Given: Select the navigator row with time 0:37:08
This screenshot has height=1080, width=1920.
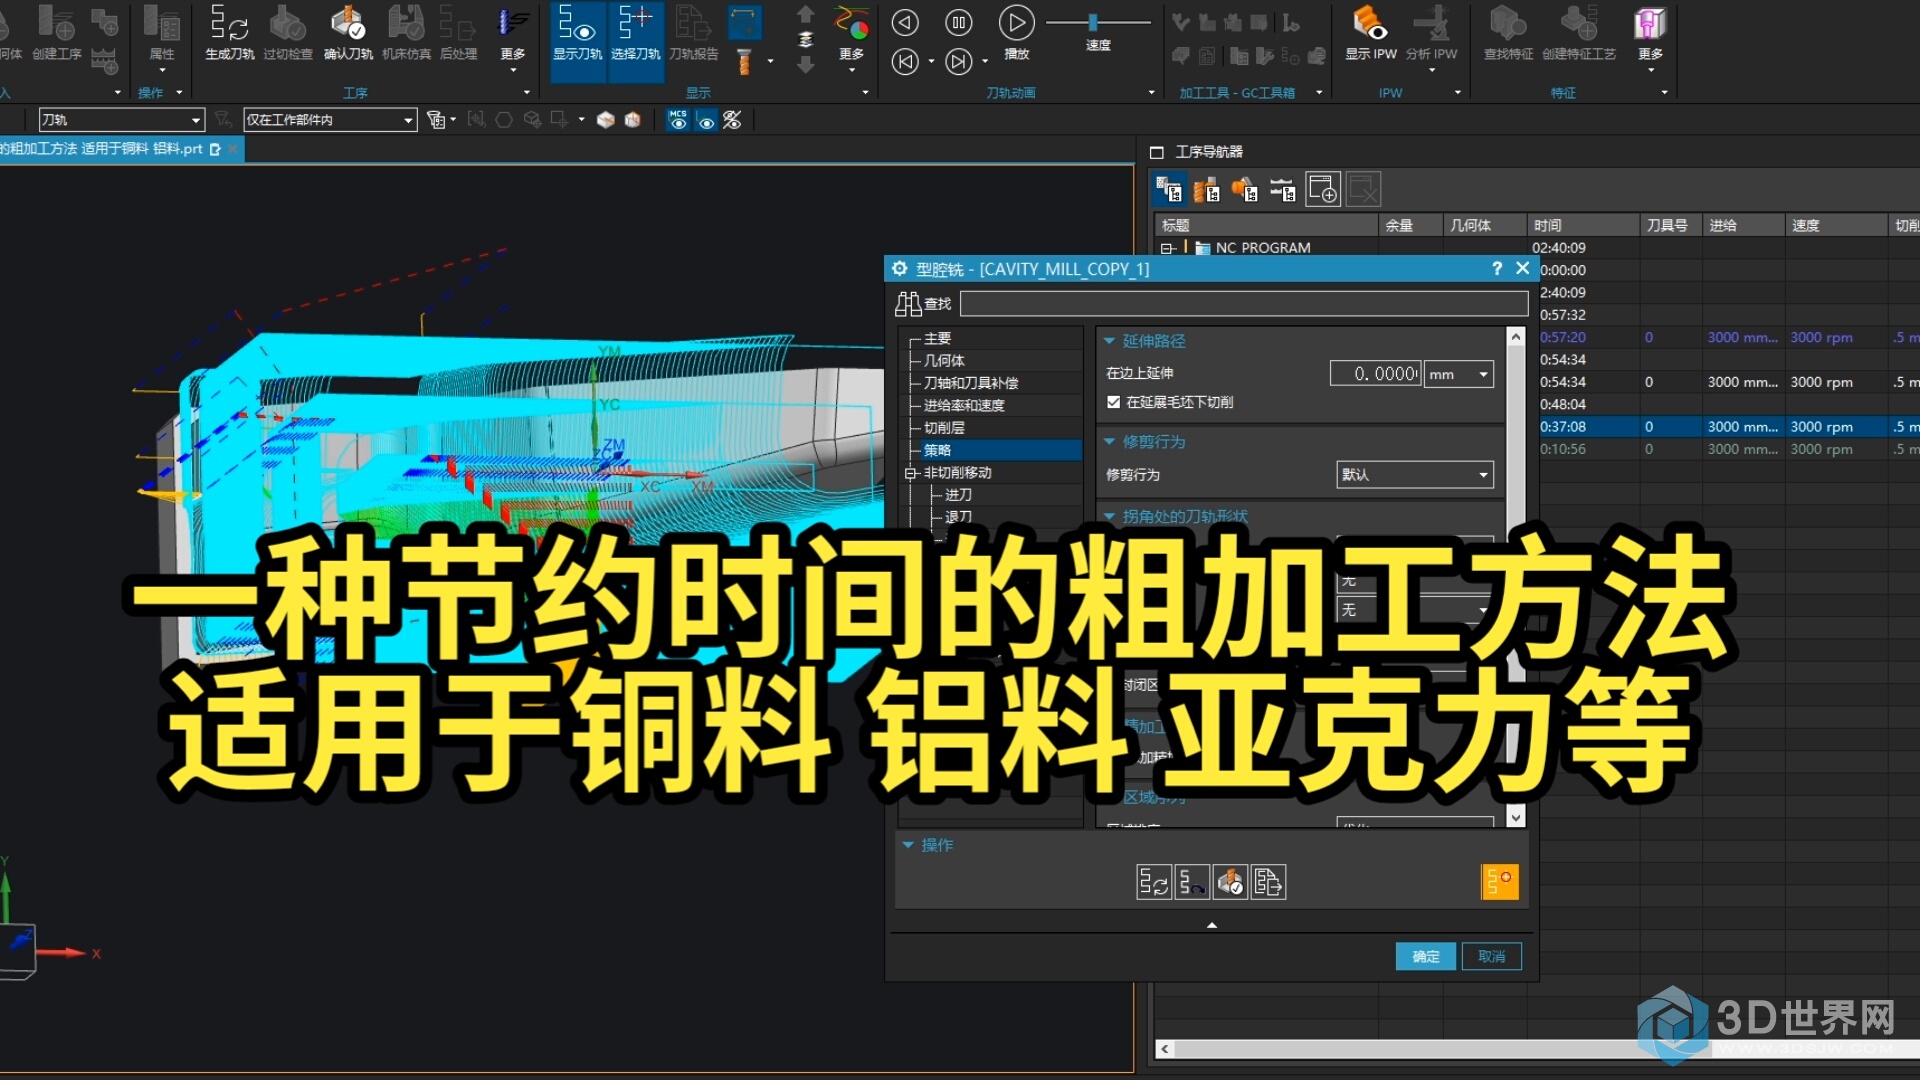Looking at the screenshot, I should (1728, 427).
